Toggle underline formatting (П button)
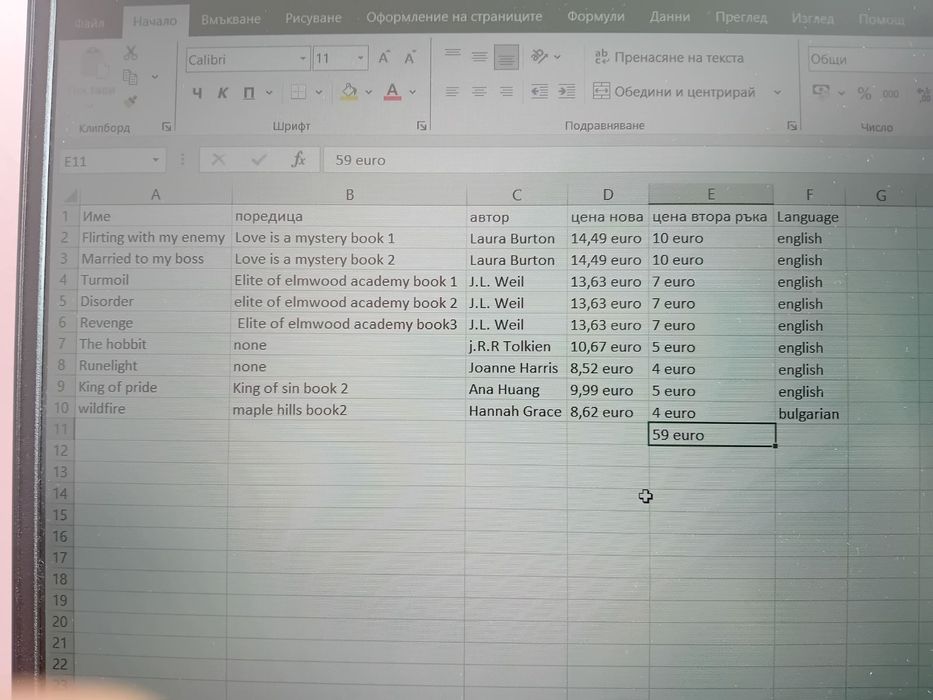The width and height of the screenshot is (933, 700). pyautogui.click(x=249, y=93)
